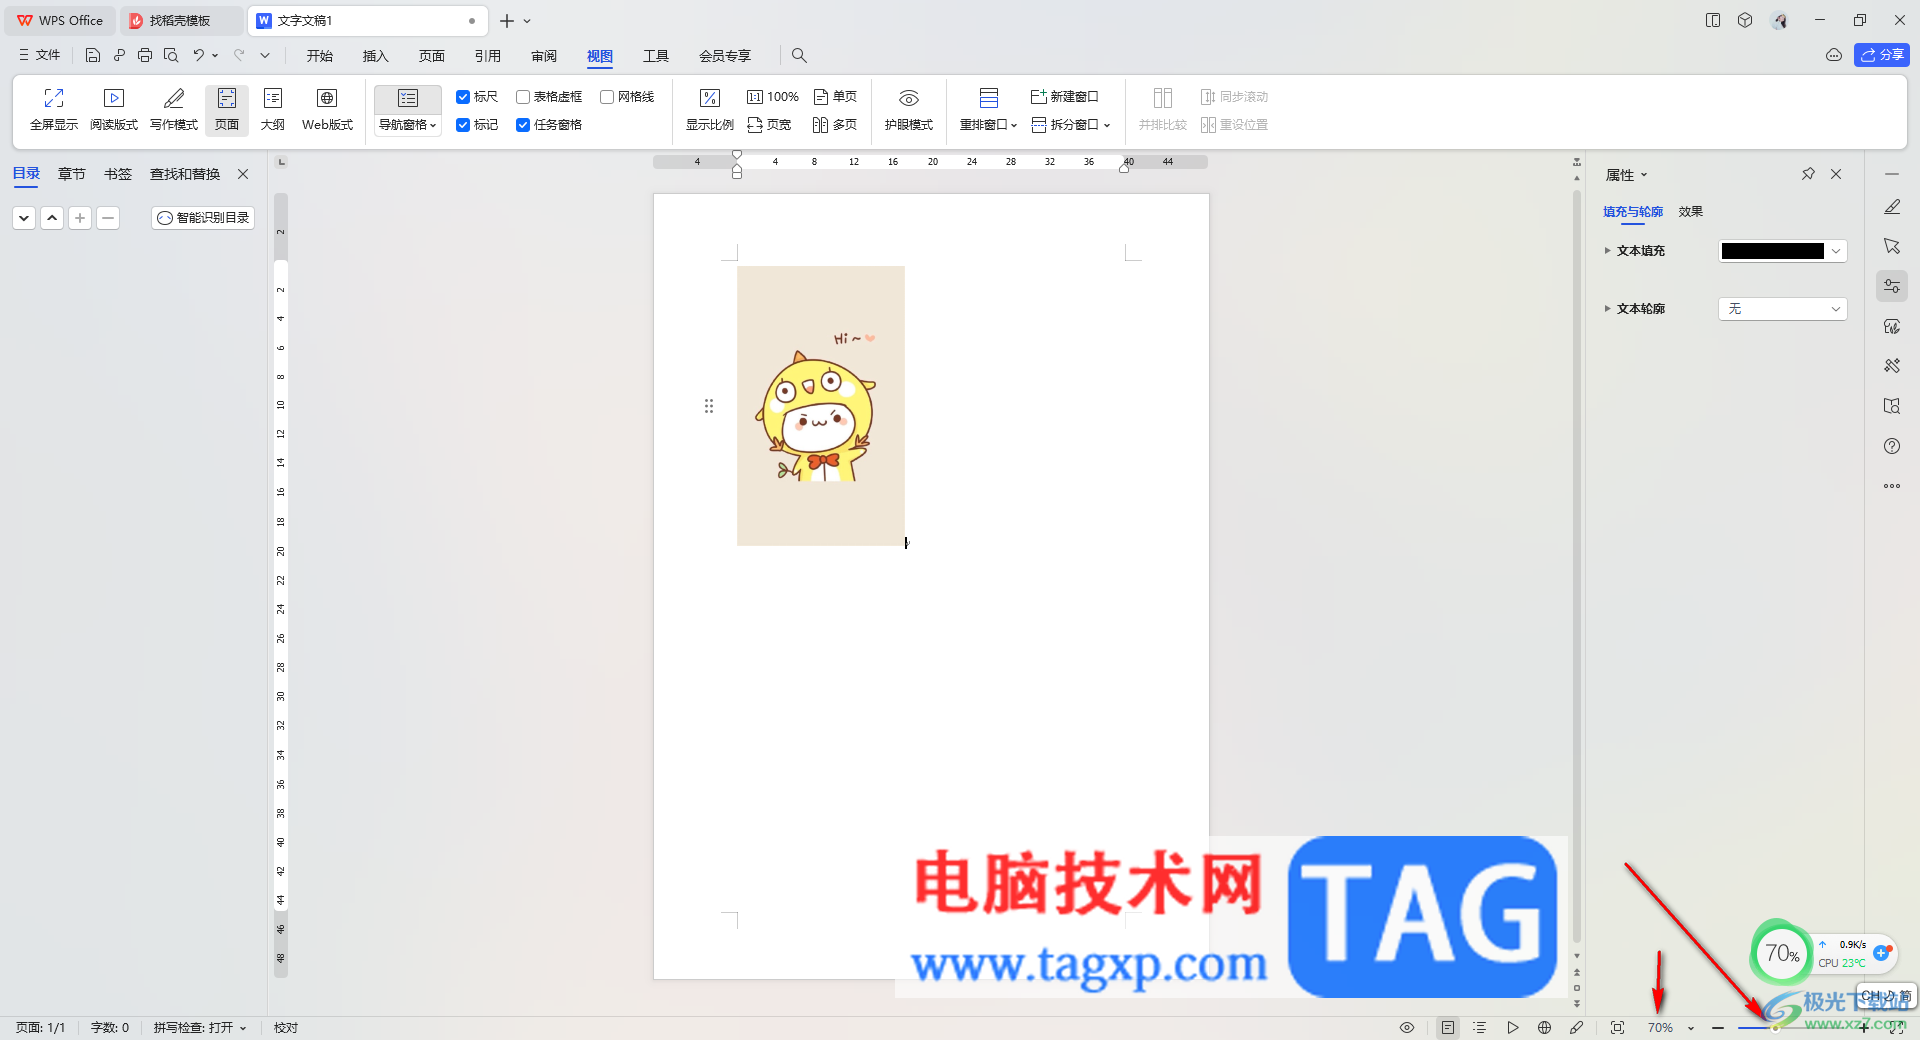Expand the 文本填充 section triangle
This screenshot has width=1920, height=1040.
(x=1608, y=251)
